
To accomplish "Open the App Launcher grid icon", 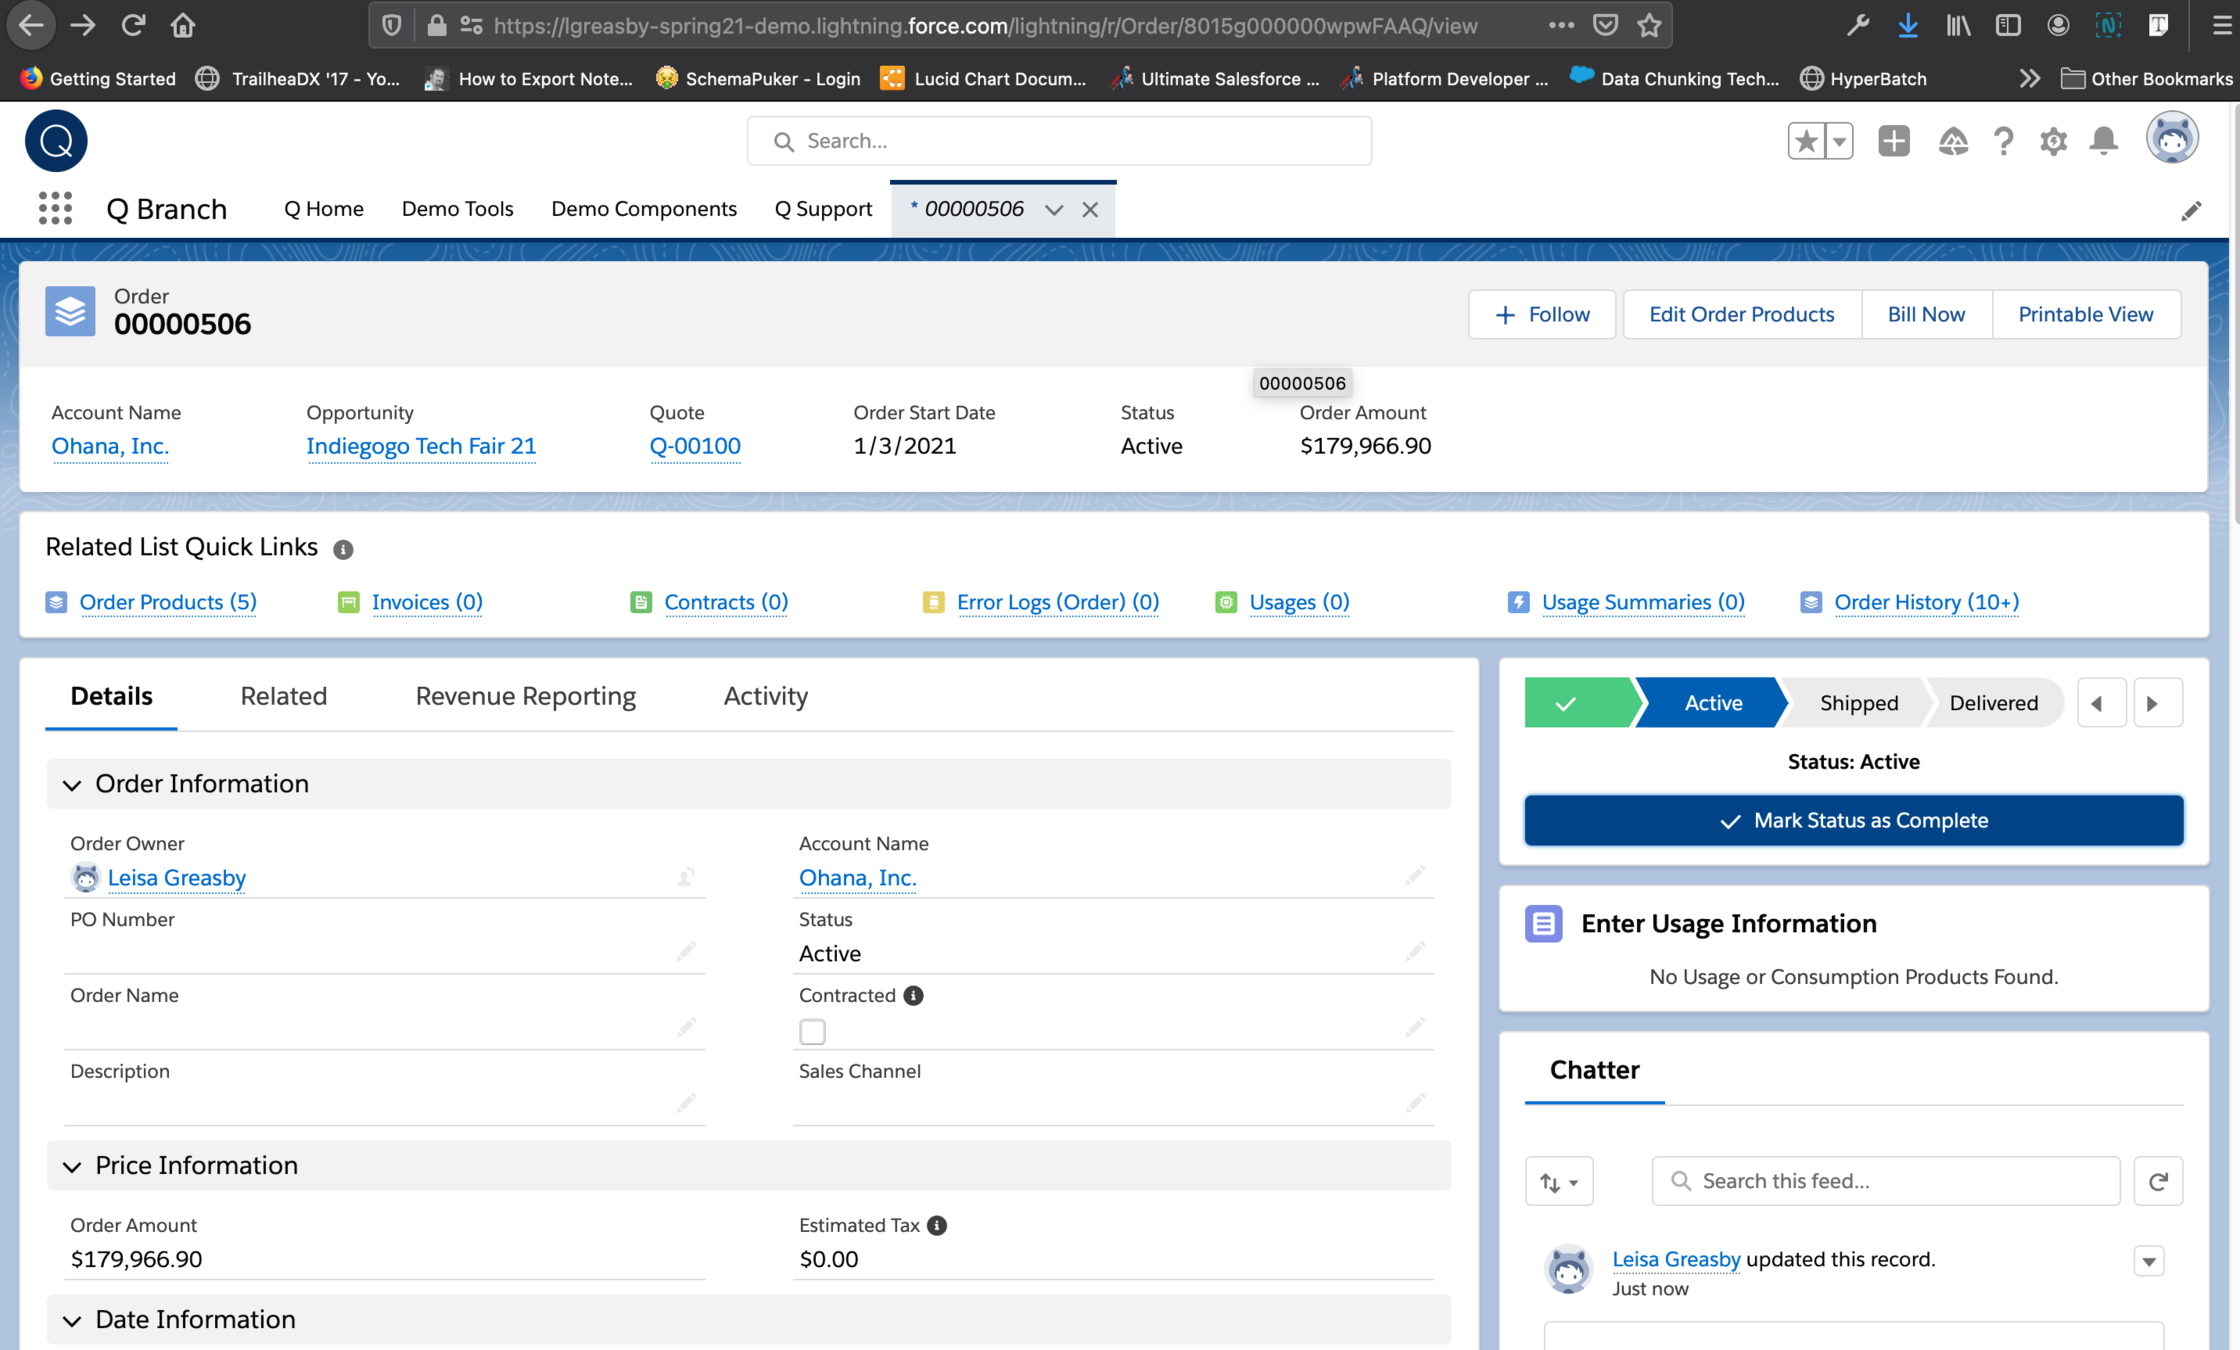I will click(x=55, y=208).
